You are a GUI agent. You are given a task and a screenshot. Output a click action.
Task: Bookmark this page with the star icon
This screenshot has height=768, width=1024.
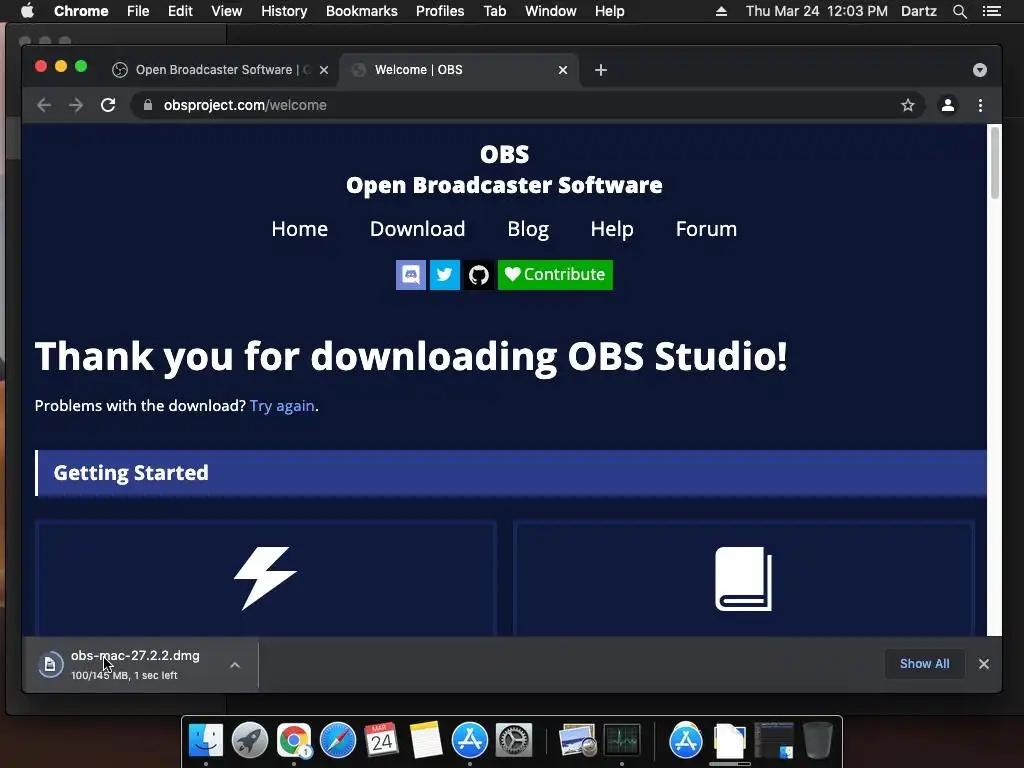coord(908,105)
